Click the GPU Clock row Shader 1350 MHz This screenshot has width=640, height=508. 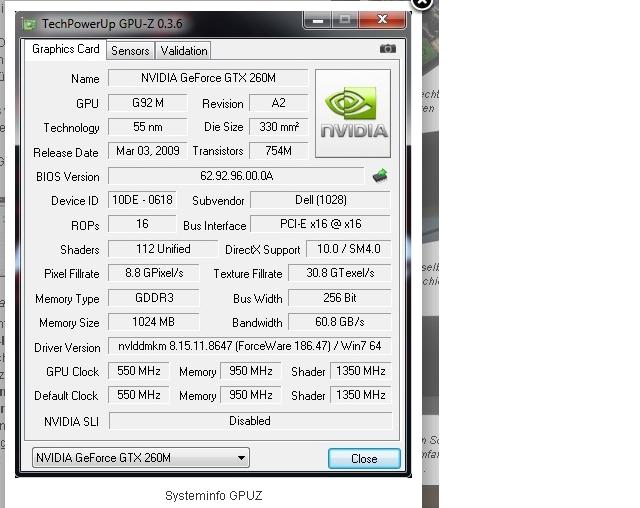[360, 370]
